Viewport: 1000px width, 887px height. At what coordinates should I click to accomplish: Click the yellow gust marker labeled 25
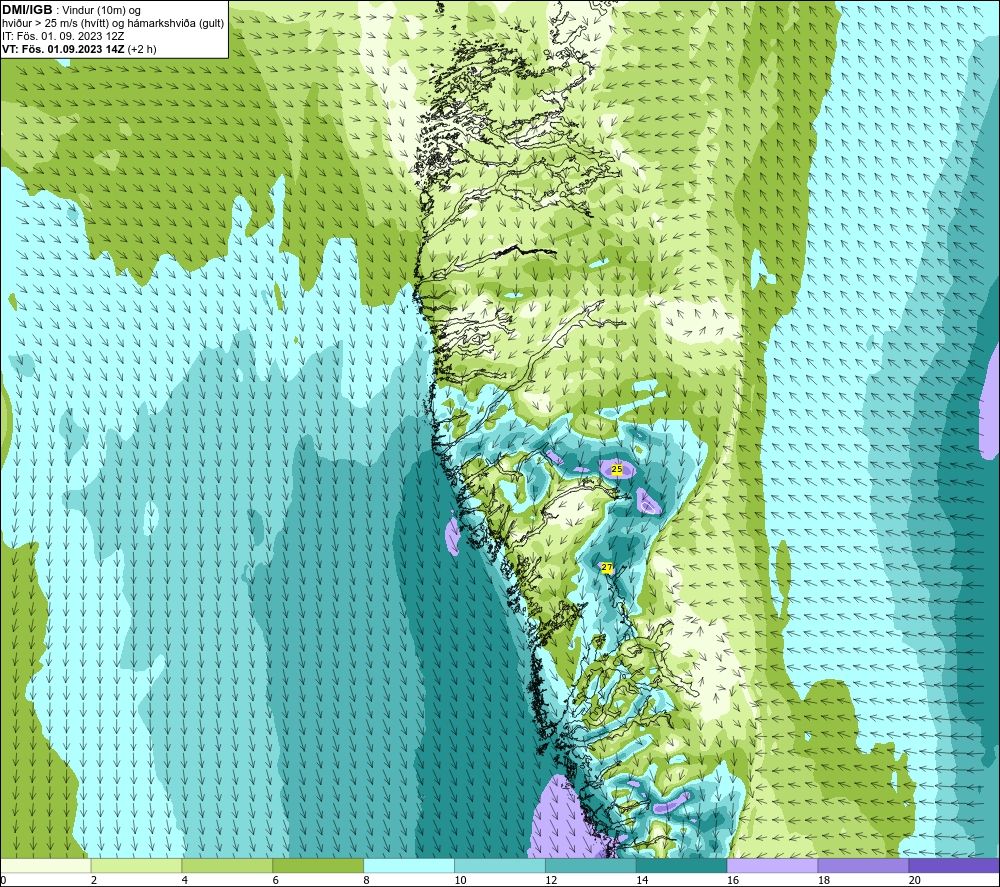coord(617,469)
